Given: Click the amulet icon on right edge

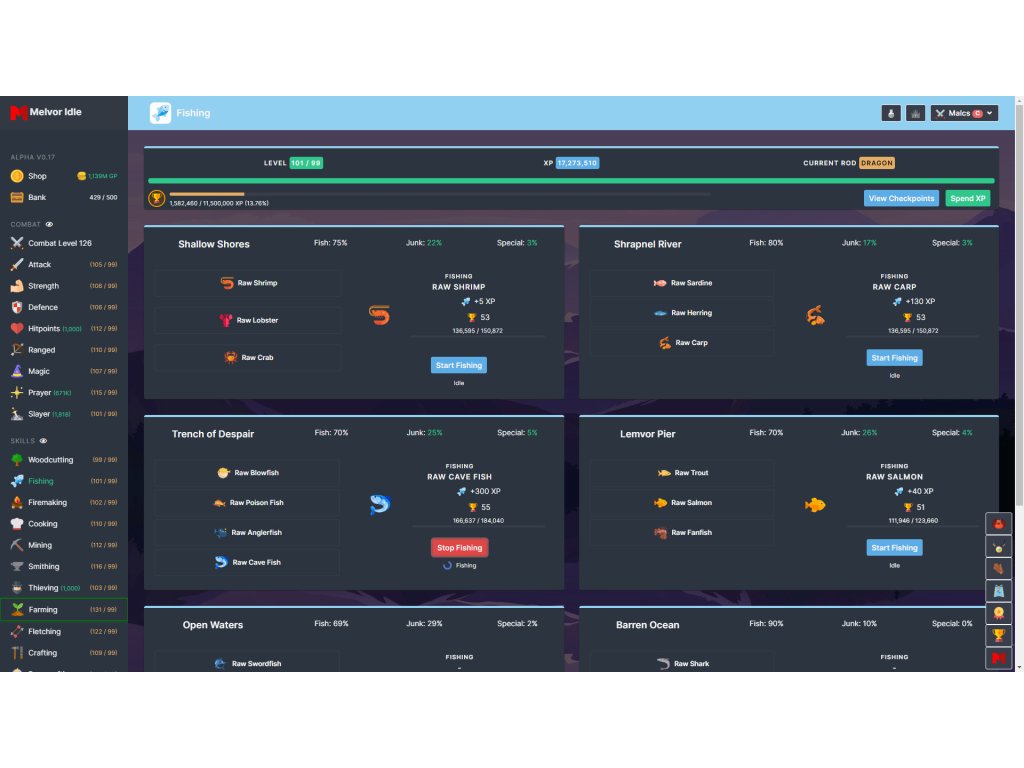Looking at the screenshot, I should 998,547.
